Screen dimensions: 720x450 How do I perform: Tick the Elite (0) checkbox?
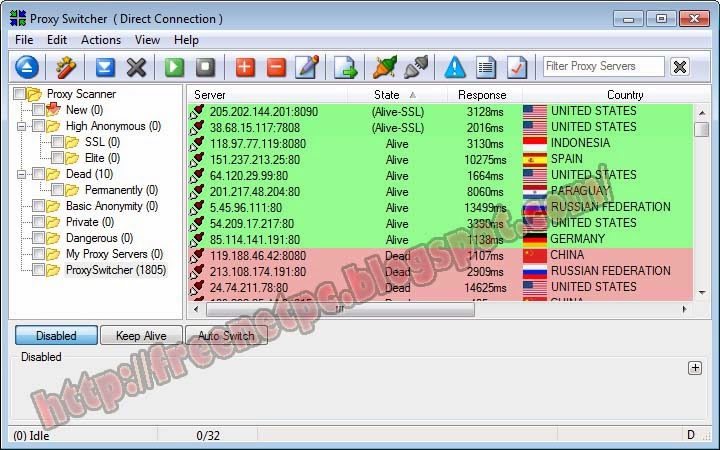[x=57, y=158]
